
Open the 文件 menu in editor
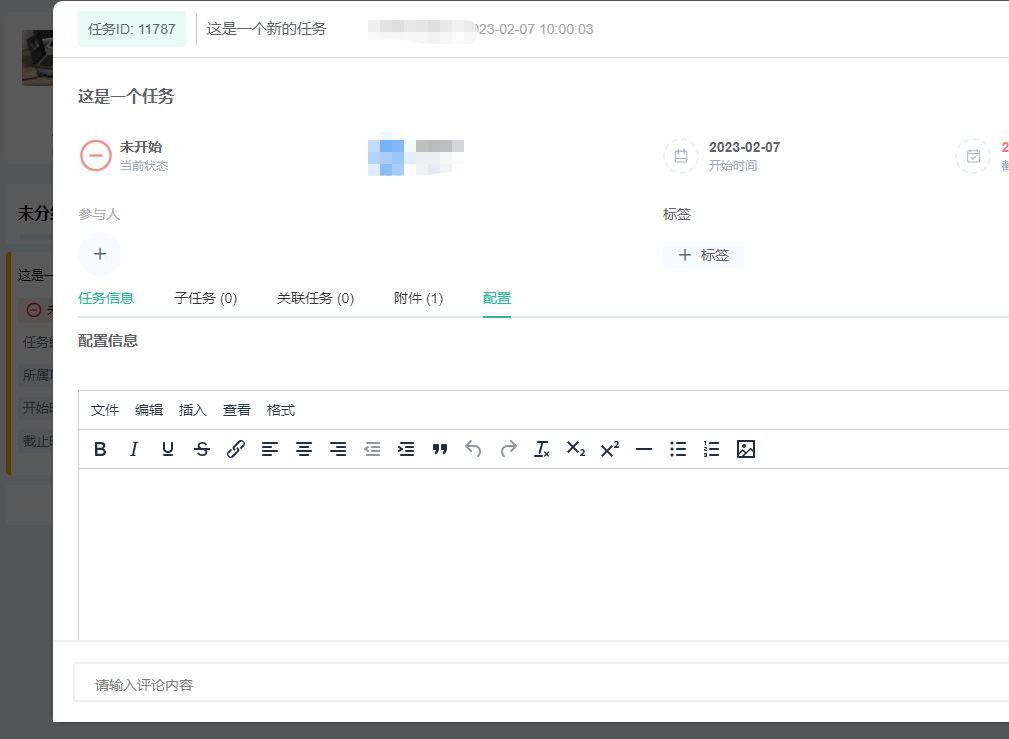point(105,410)
